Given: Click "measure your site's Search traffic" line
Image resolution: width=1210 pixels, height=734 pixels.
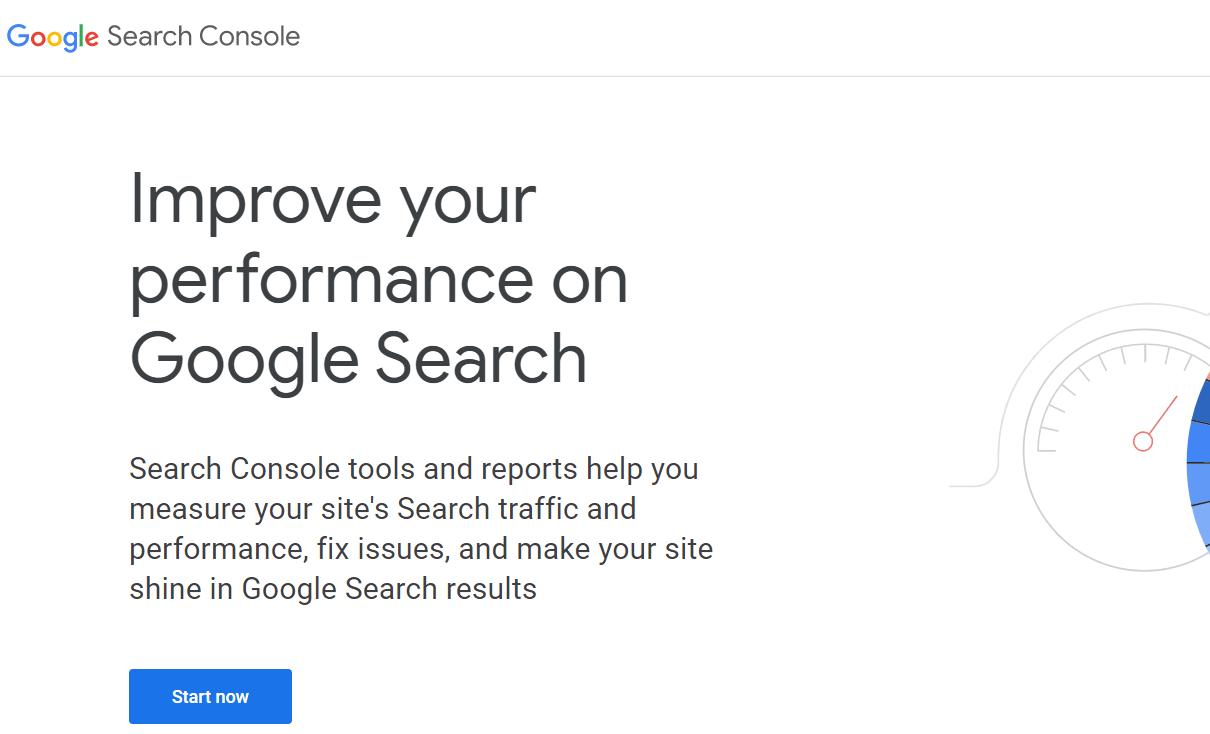Looking at the screenshot, I should point(383,508).
